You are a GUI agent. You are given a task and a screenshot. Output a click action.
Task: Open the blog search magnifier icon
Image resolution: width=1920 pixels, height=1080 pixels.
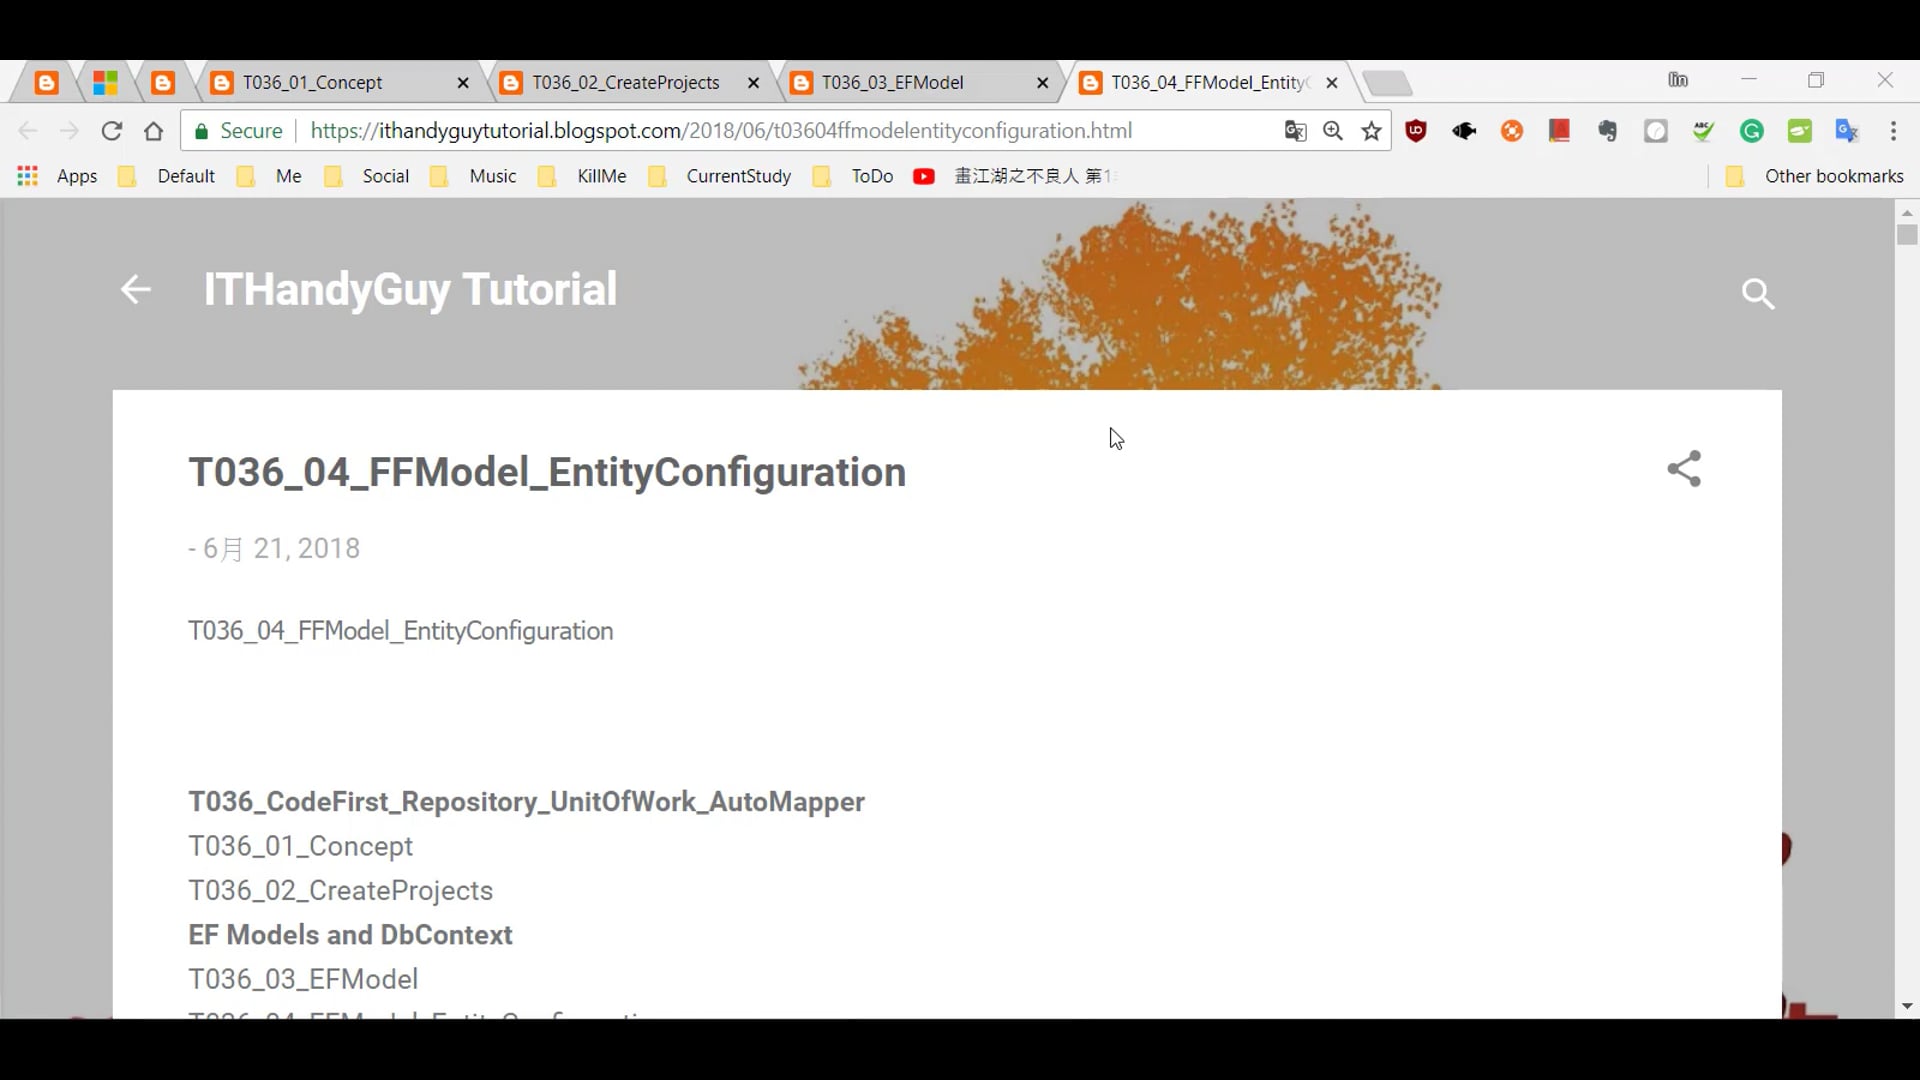[x=1757, y=293]
